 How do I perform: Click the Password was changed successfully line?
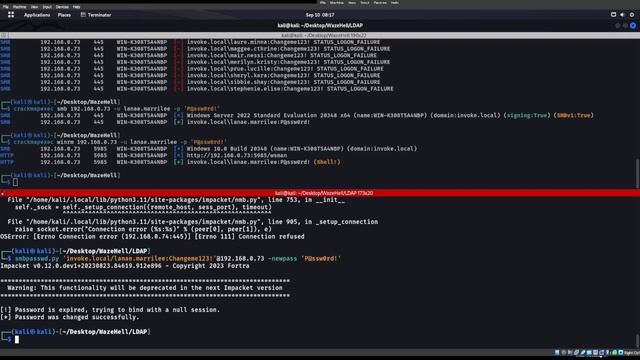pyautogui.click(x=70, y=317)
